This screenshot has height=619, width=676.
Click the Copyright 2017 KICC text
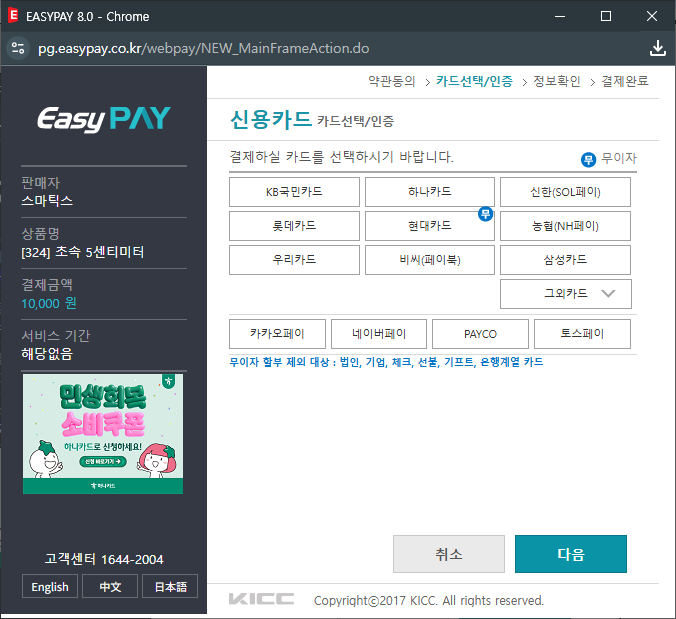coord(429,600)
